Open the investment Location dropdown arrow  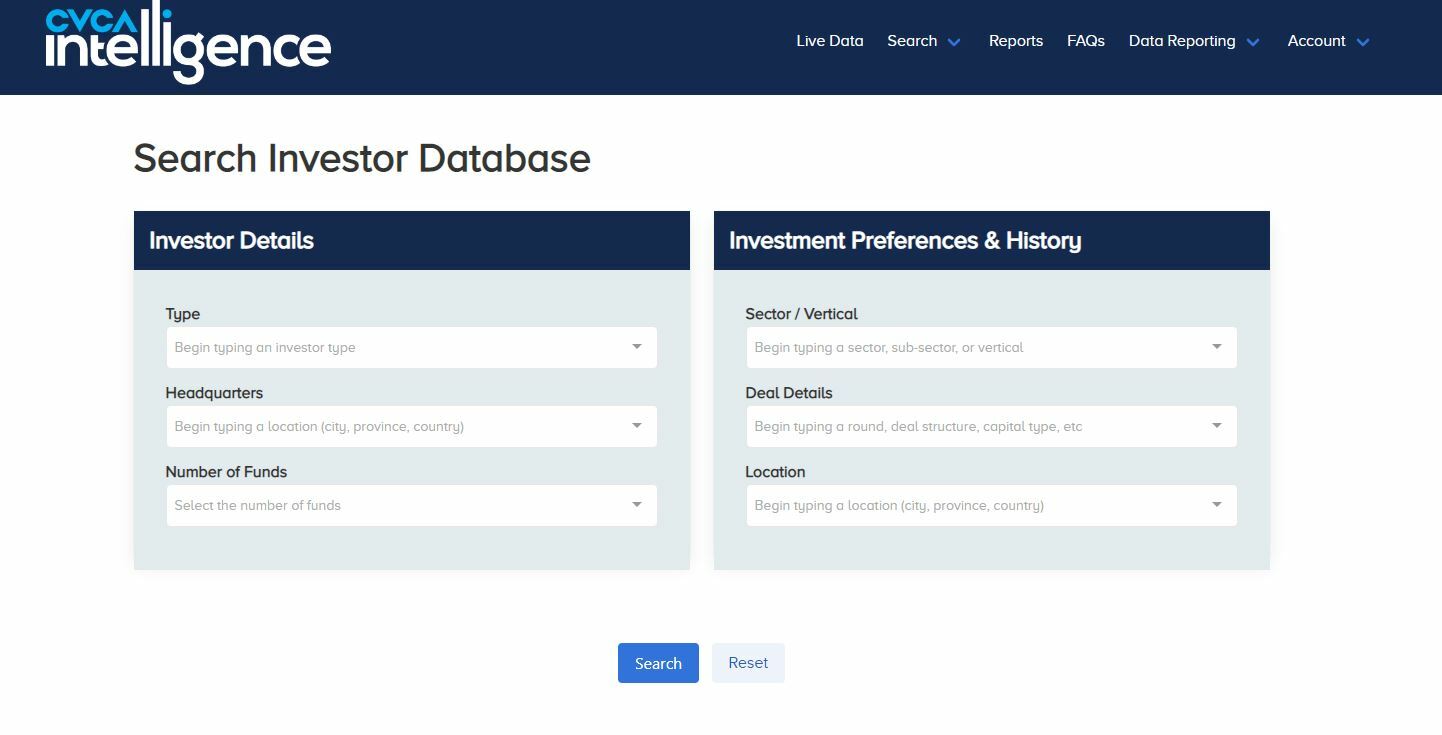pos(1216,505)
